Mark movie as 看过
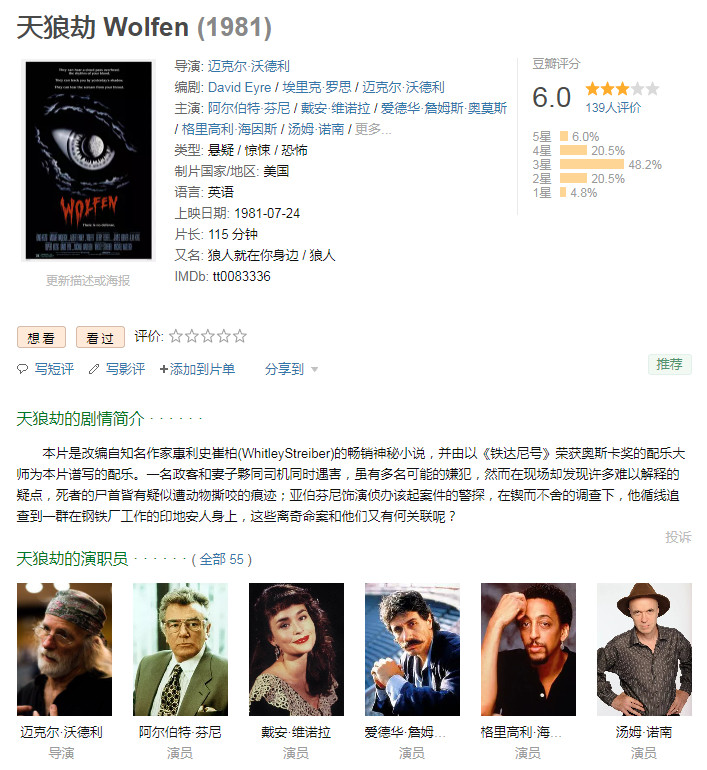707x770 pixels. pyautogui.click(x=100, y=337)
